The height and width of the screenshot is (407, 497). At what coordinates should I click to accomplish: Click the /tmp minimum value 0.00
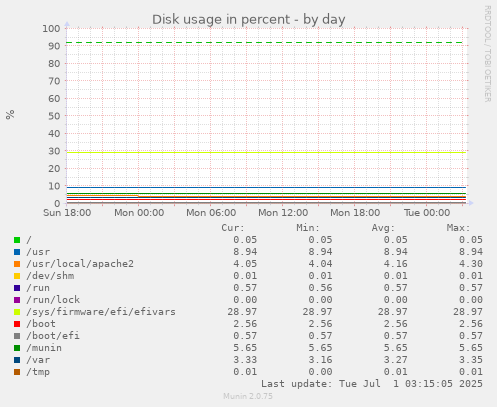click(x=320, y=372)
